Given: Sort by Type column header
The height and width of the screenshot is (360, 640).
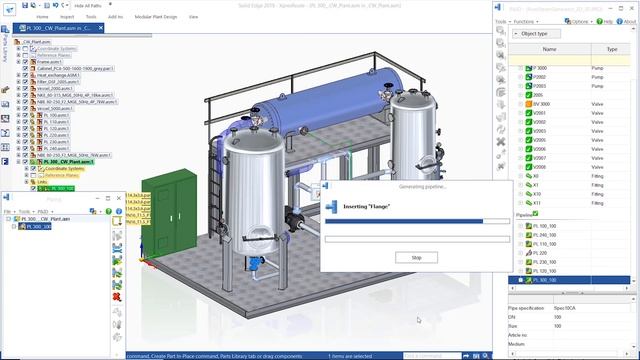Looking at the screenshot, I should click(x=611, y=49).
